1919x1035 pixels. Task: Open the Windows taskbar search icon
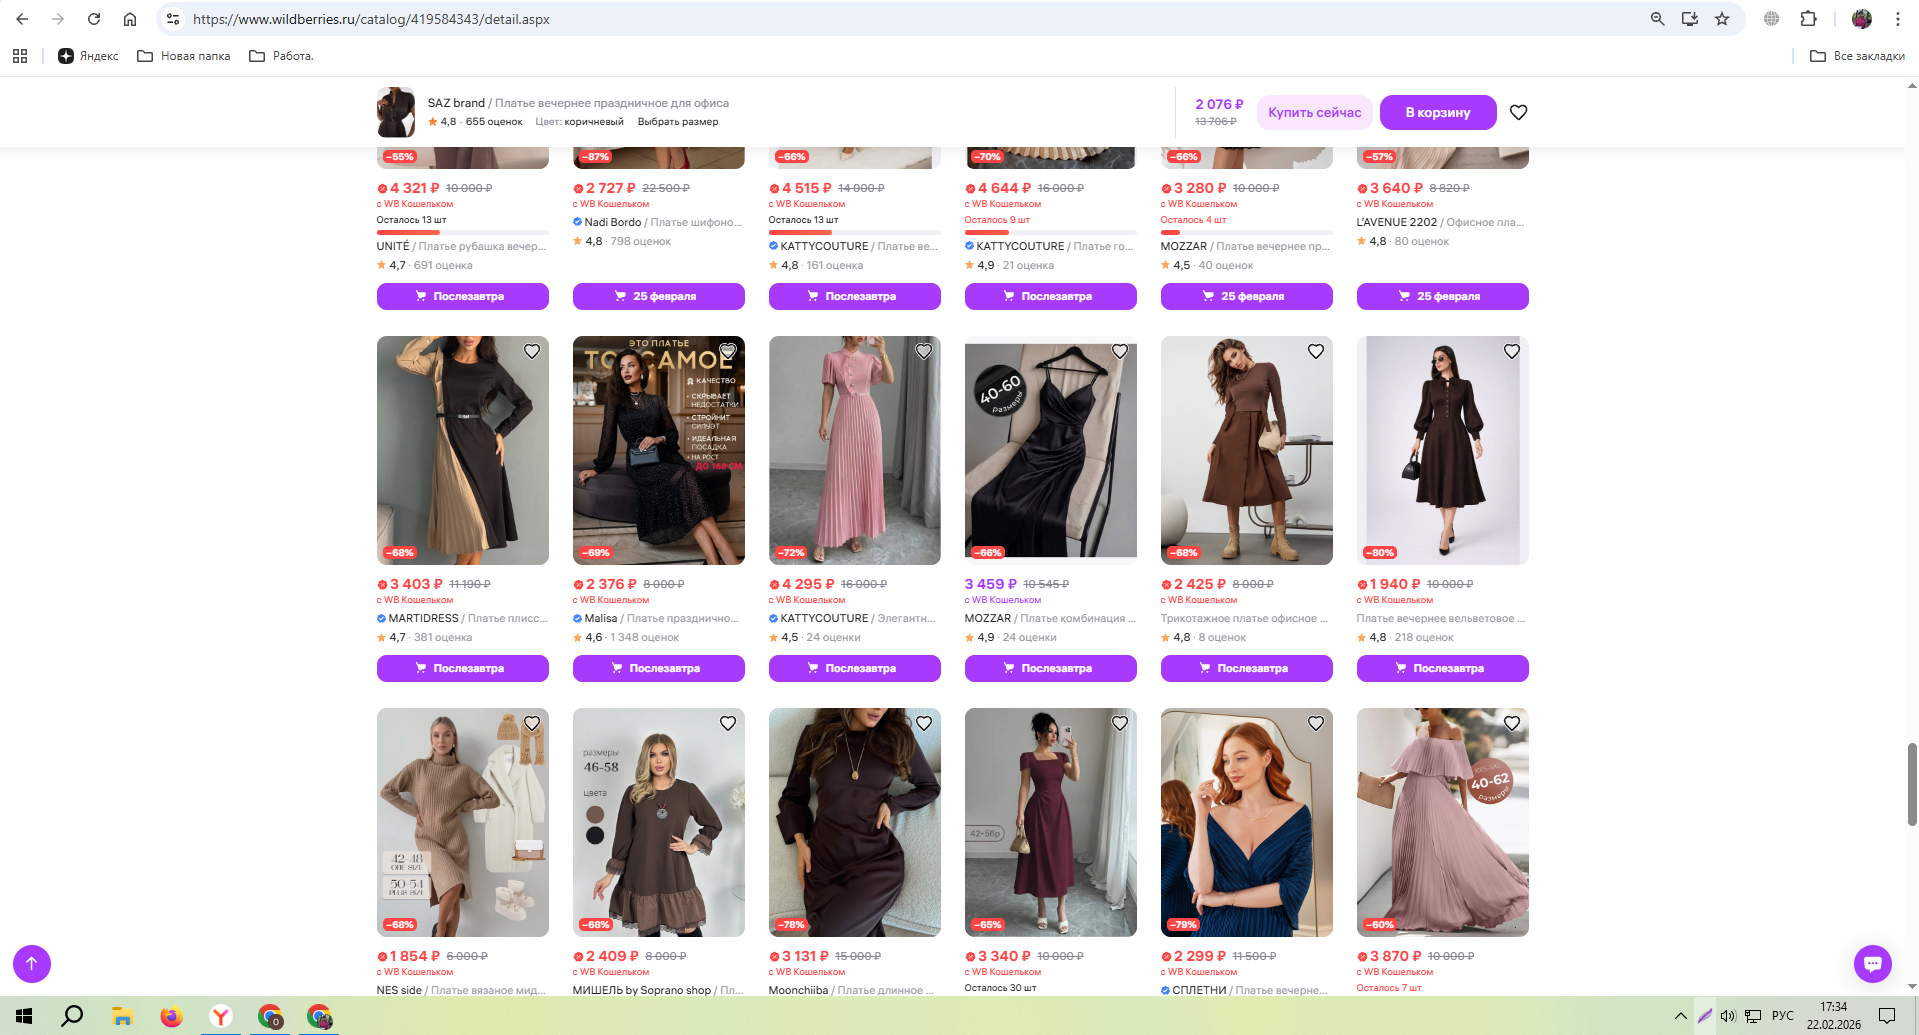tap(72, 1016)
